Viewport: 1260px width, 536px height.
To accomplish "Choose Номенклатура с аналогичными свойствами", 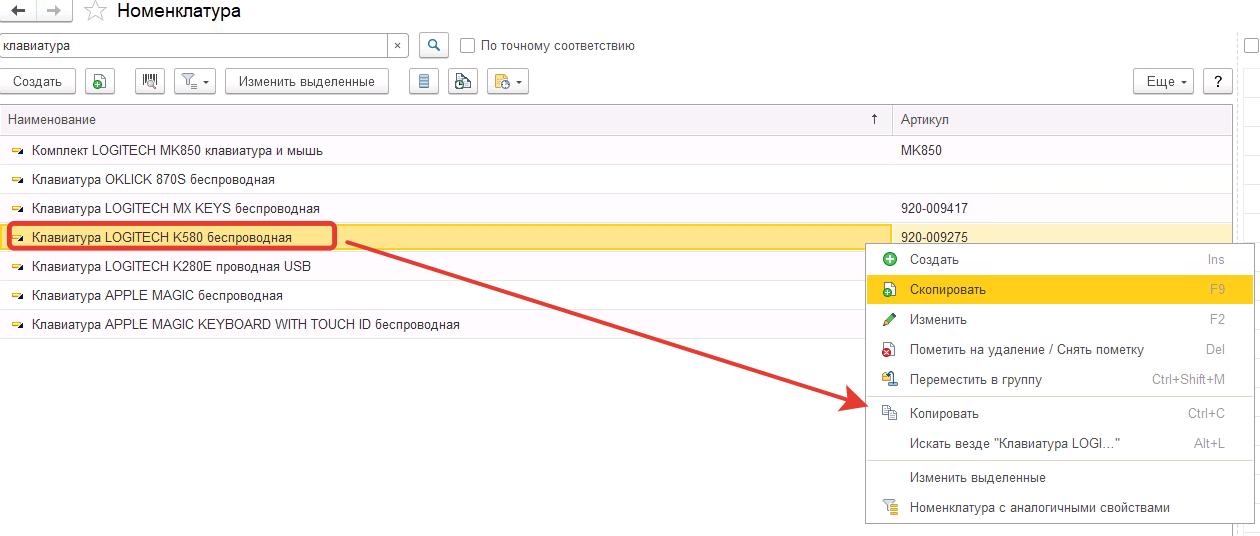I will tap(1060, 507).
